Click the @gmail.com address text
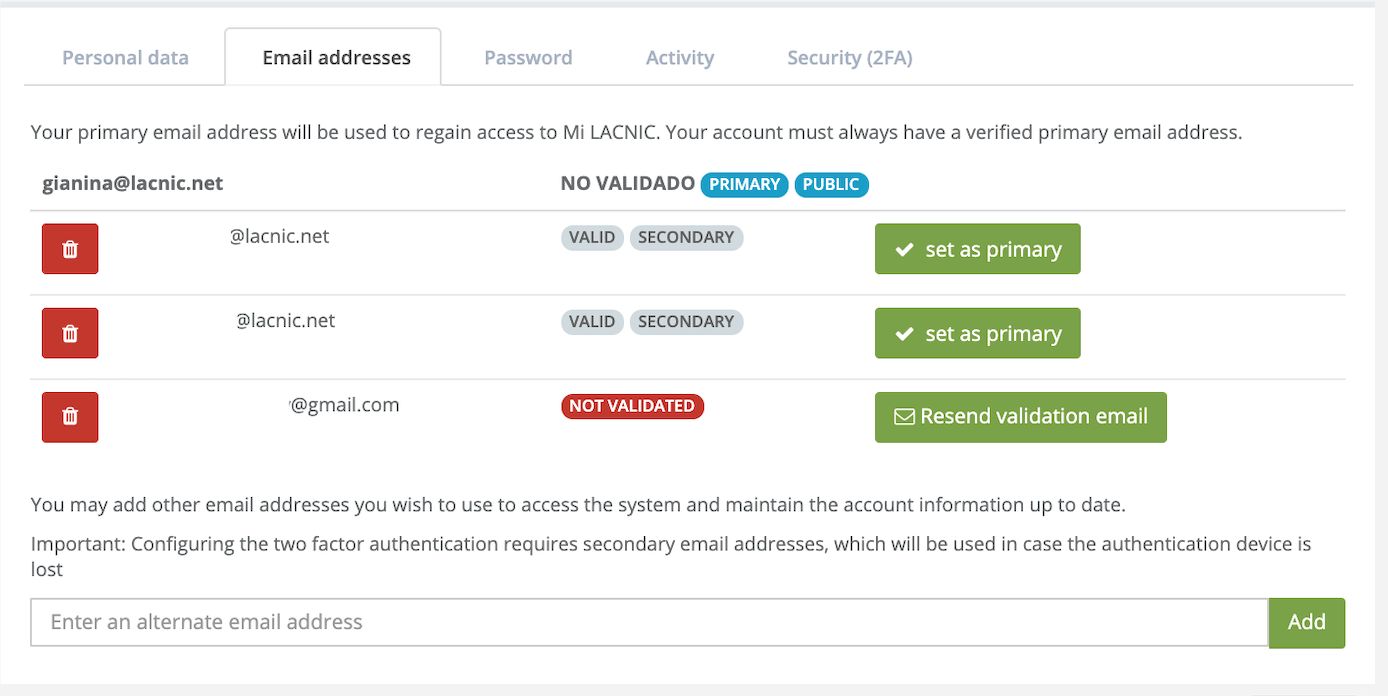This screenshot has height=696, width=1388. (x=345, y=405)
